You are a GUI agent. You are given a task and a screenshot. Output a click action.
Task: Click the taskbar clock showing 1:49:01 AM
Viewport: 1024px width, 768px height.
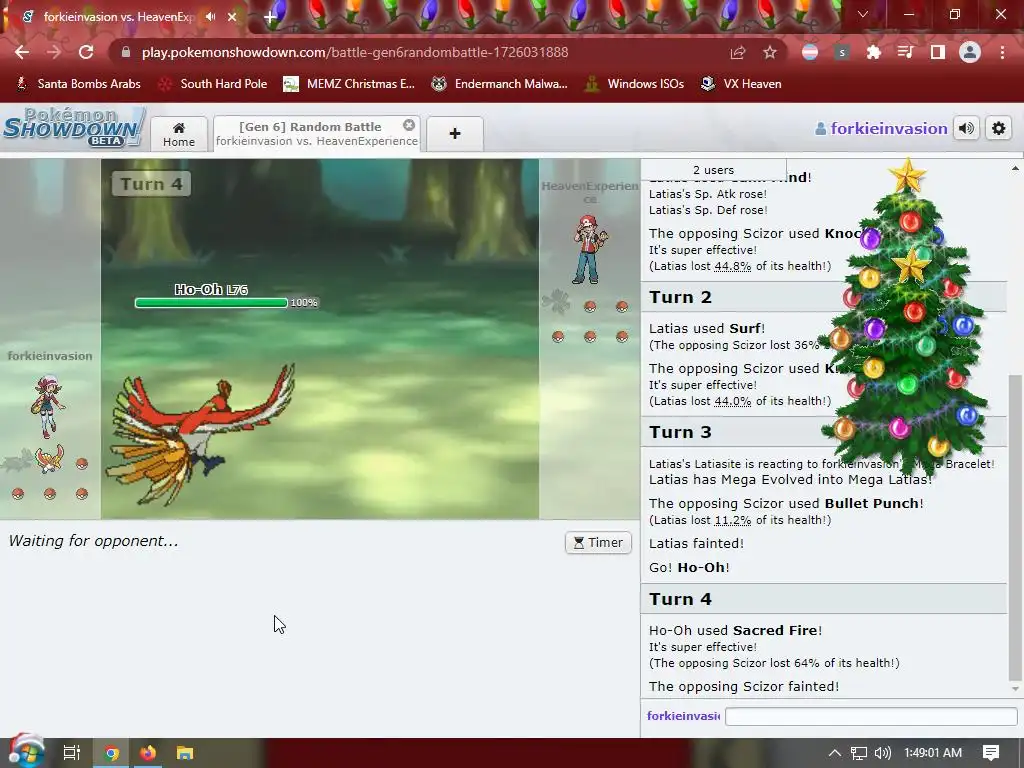tap(933, 753)
